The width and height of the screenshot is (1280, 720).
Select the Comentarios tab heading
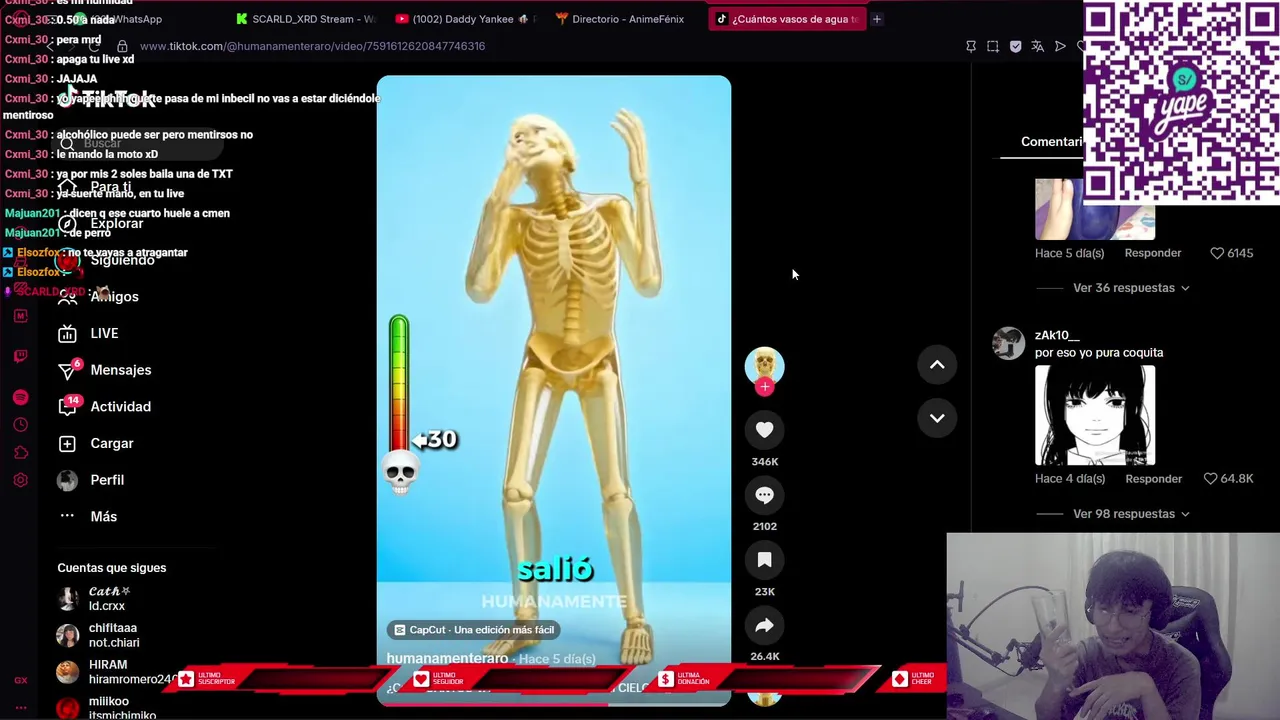point(1051,142)
